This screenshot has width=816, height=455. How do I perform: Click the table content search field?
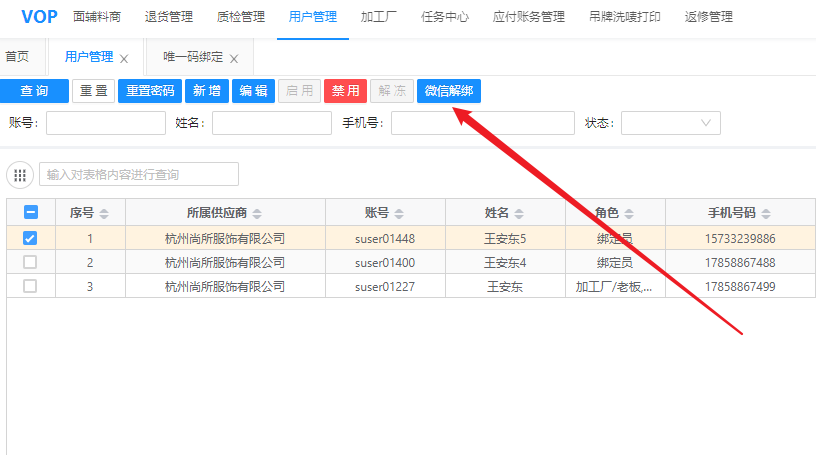coord(138,175)
